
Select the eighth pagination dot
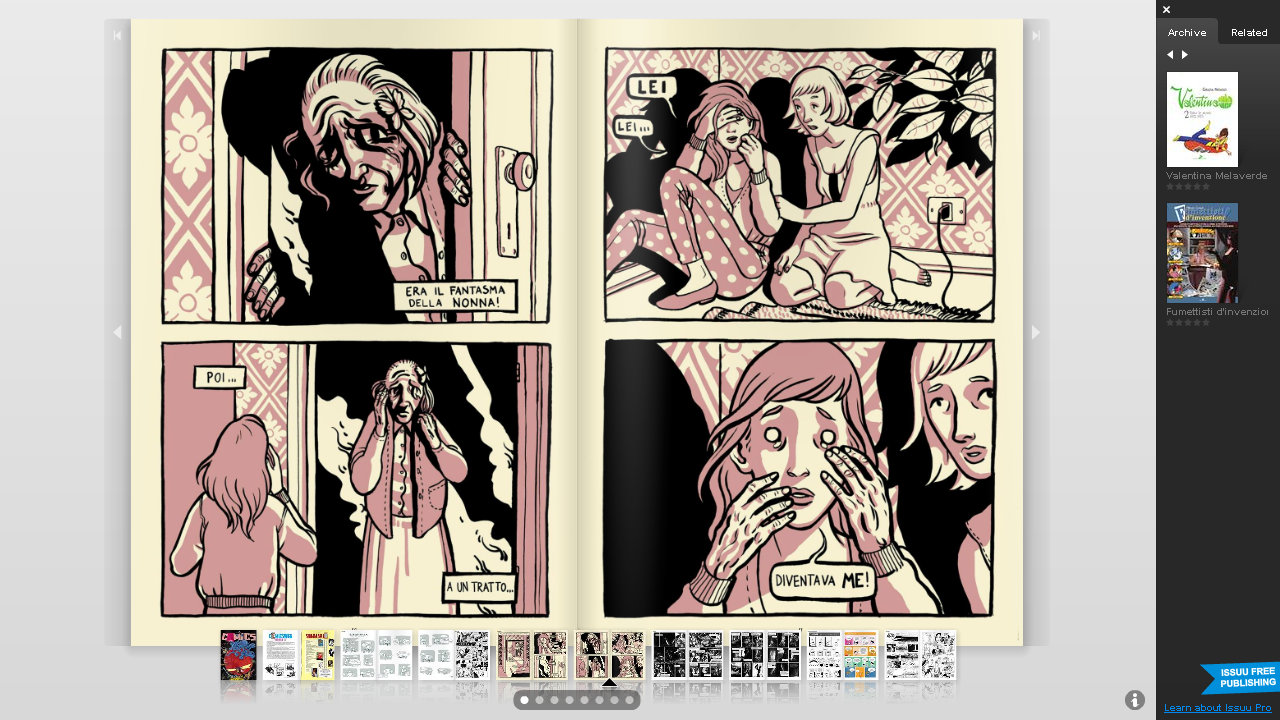coord(629,700)
